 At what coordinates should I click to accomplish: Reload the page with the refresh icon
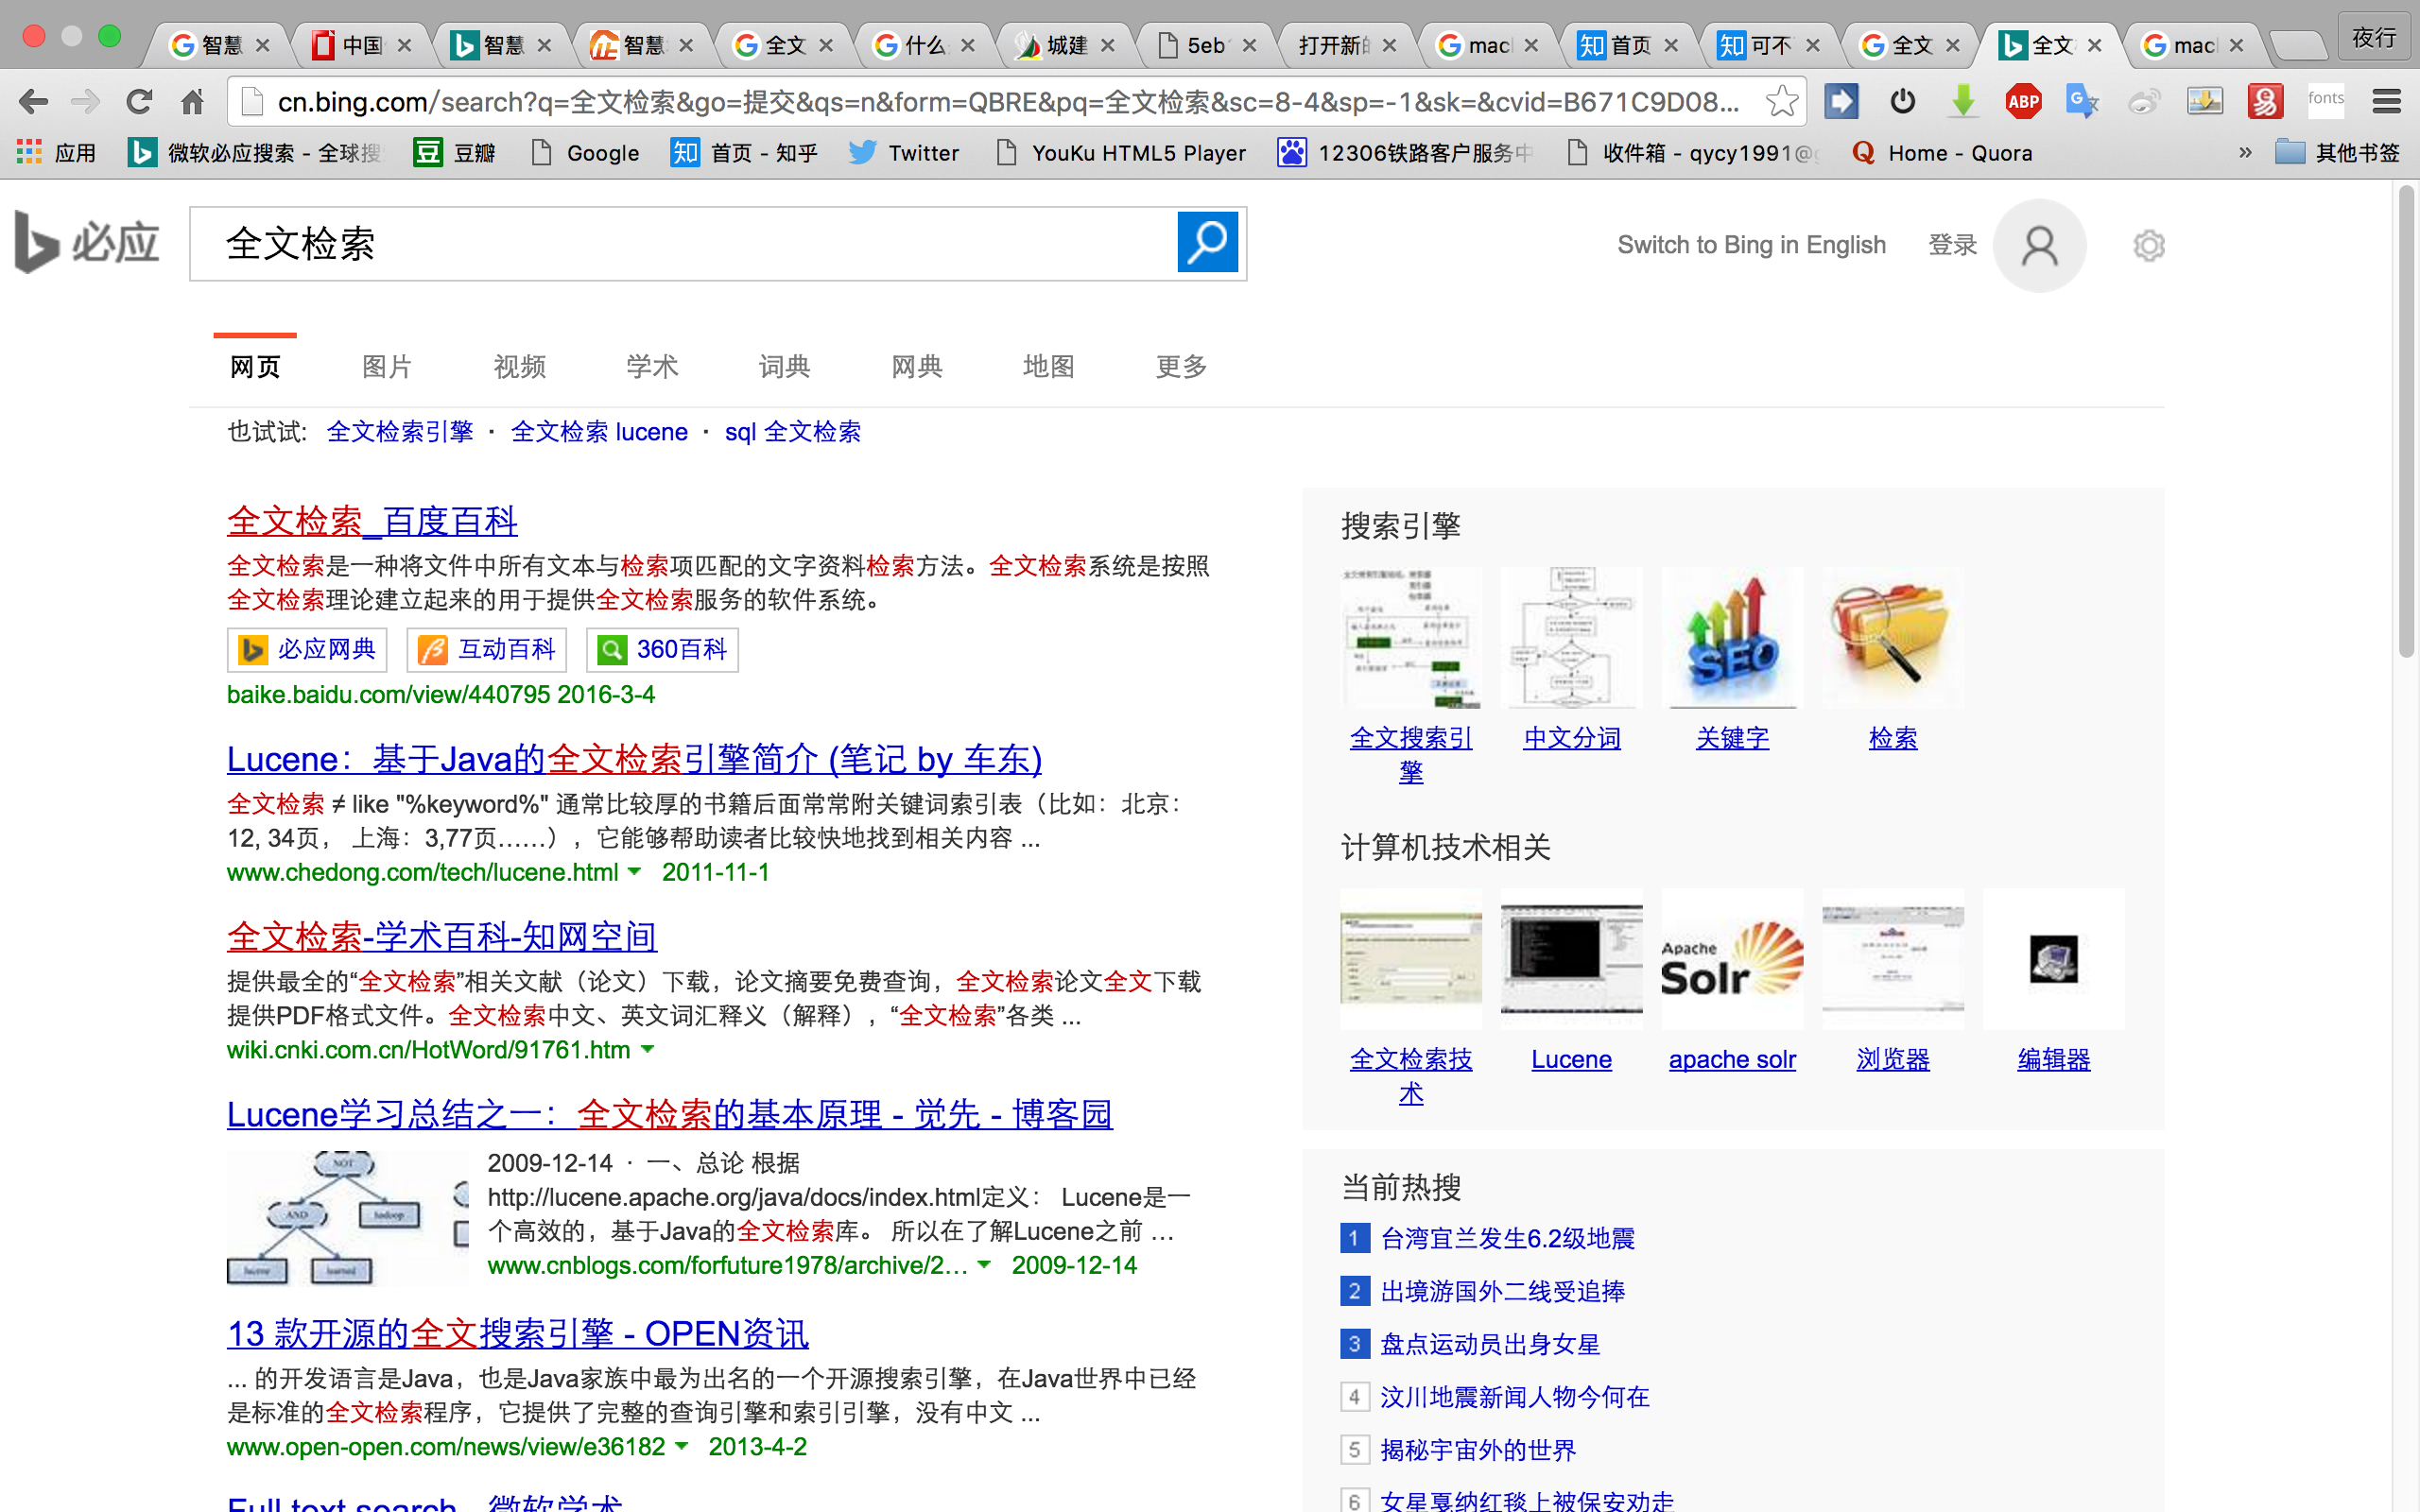(x=139, y=101)
